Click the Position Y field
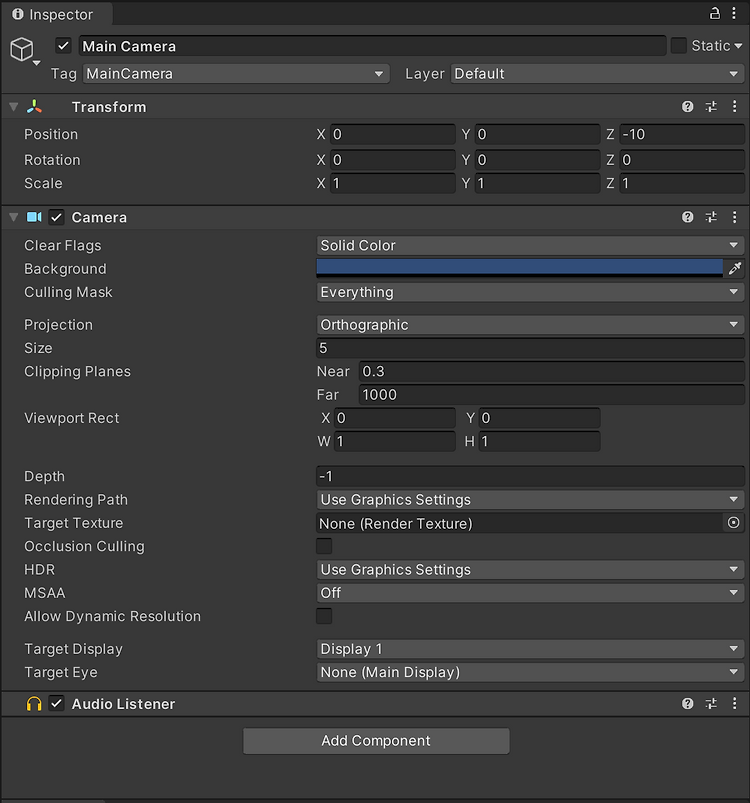Screen dimensions: 750x803 537,134
